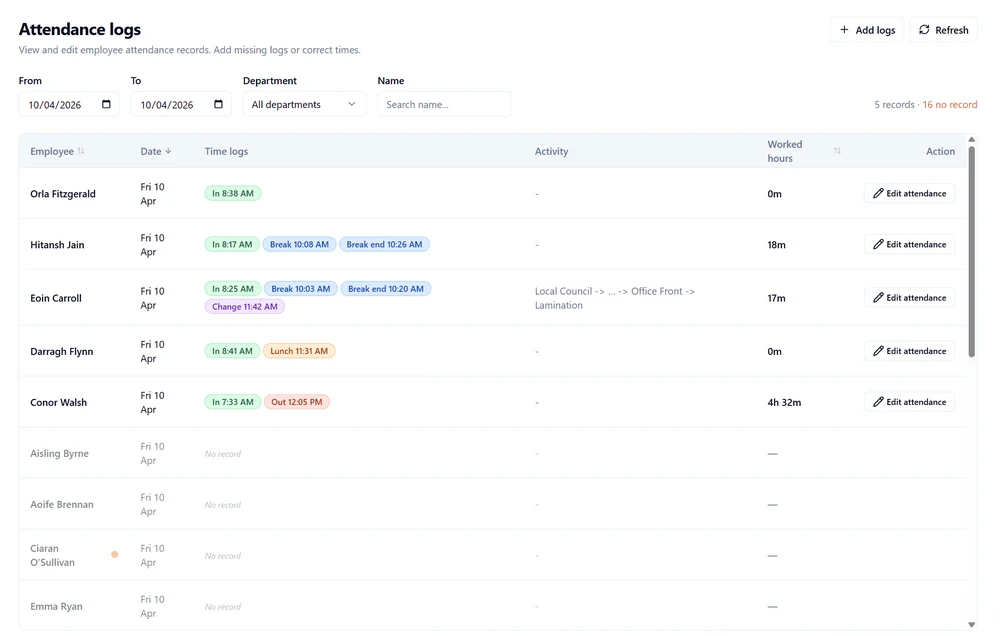Click the In 8:41 AM tag
The height and width of the screenshot is (636, 1000).
click(x=232, y=351)
